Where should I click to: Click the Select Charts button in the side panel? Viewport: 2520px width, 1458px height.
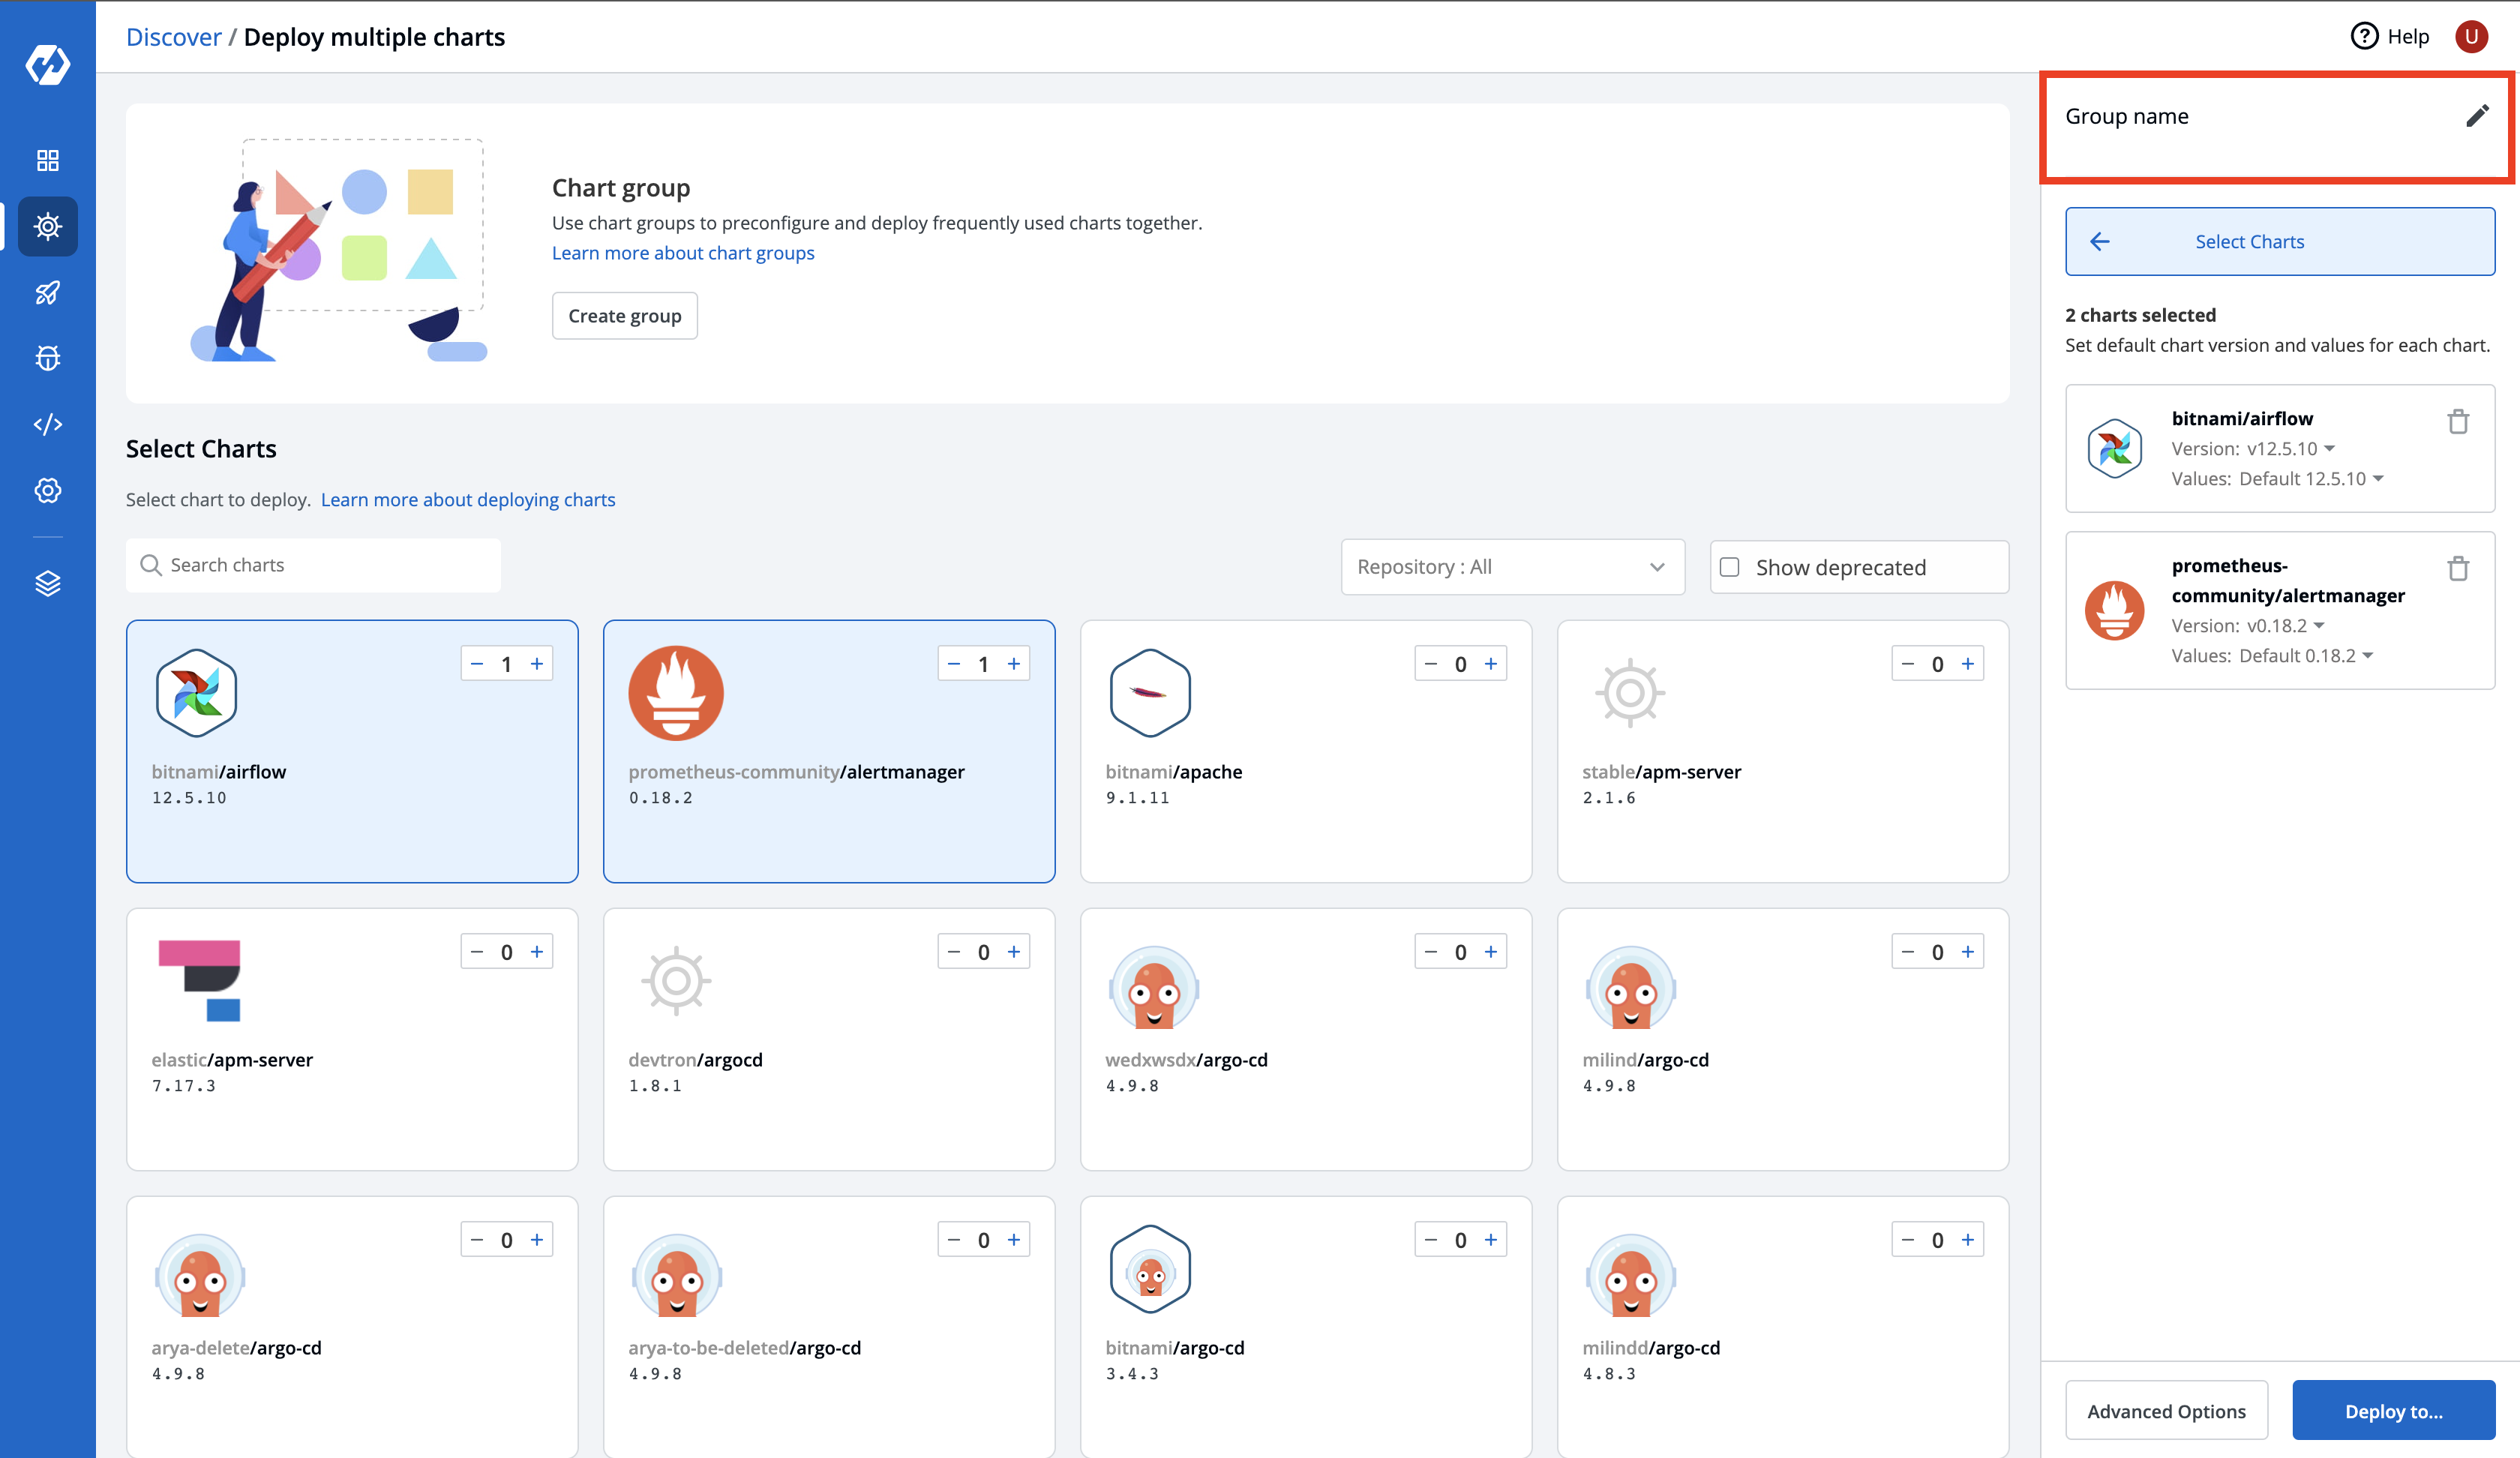point(2280,241)
